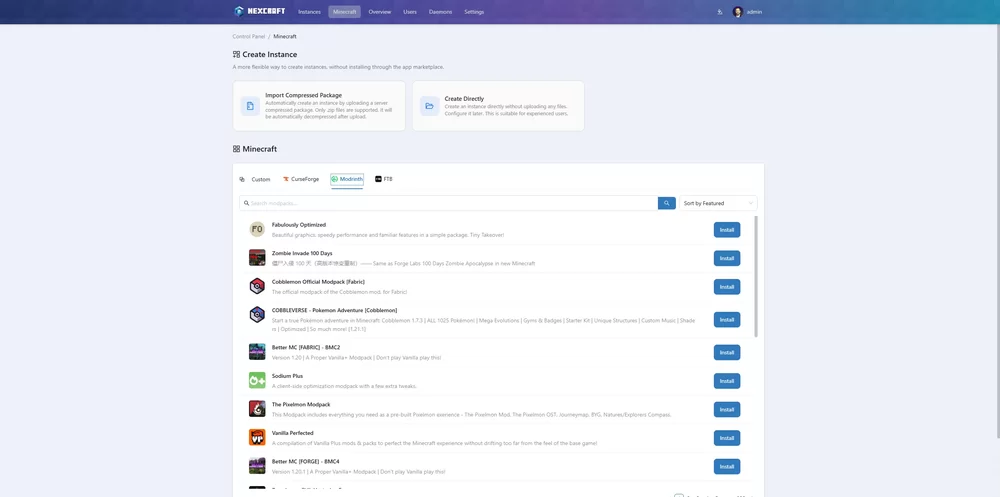Open the admin avatar profile menu
Image resolution: width=1000 pixels, height=497 pixels.
pyautogui.click(x=738, y=11)
